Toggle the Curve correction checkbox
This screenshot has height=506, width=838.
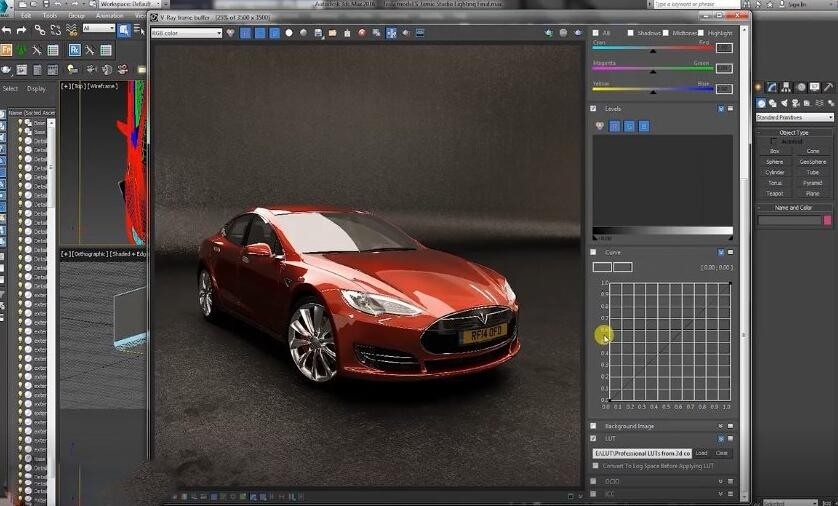coord(593,252)
